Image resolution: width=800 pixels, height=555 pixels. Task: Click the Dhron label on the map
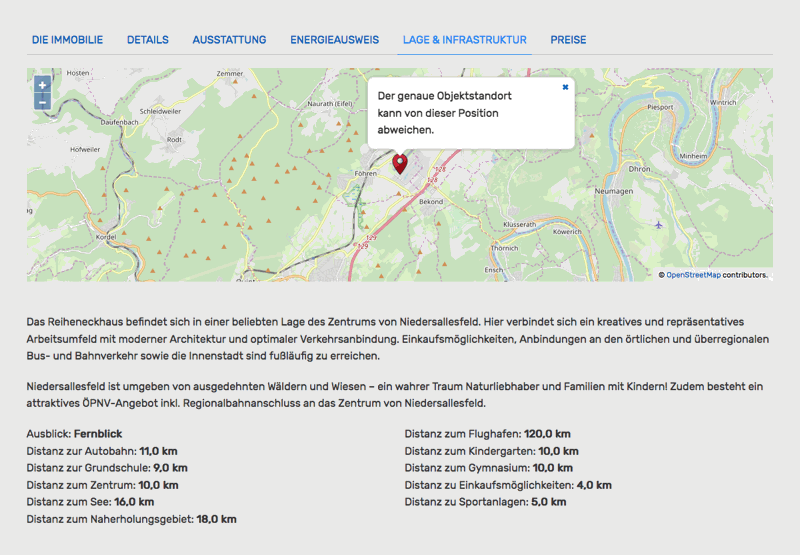tap(639, 169)
